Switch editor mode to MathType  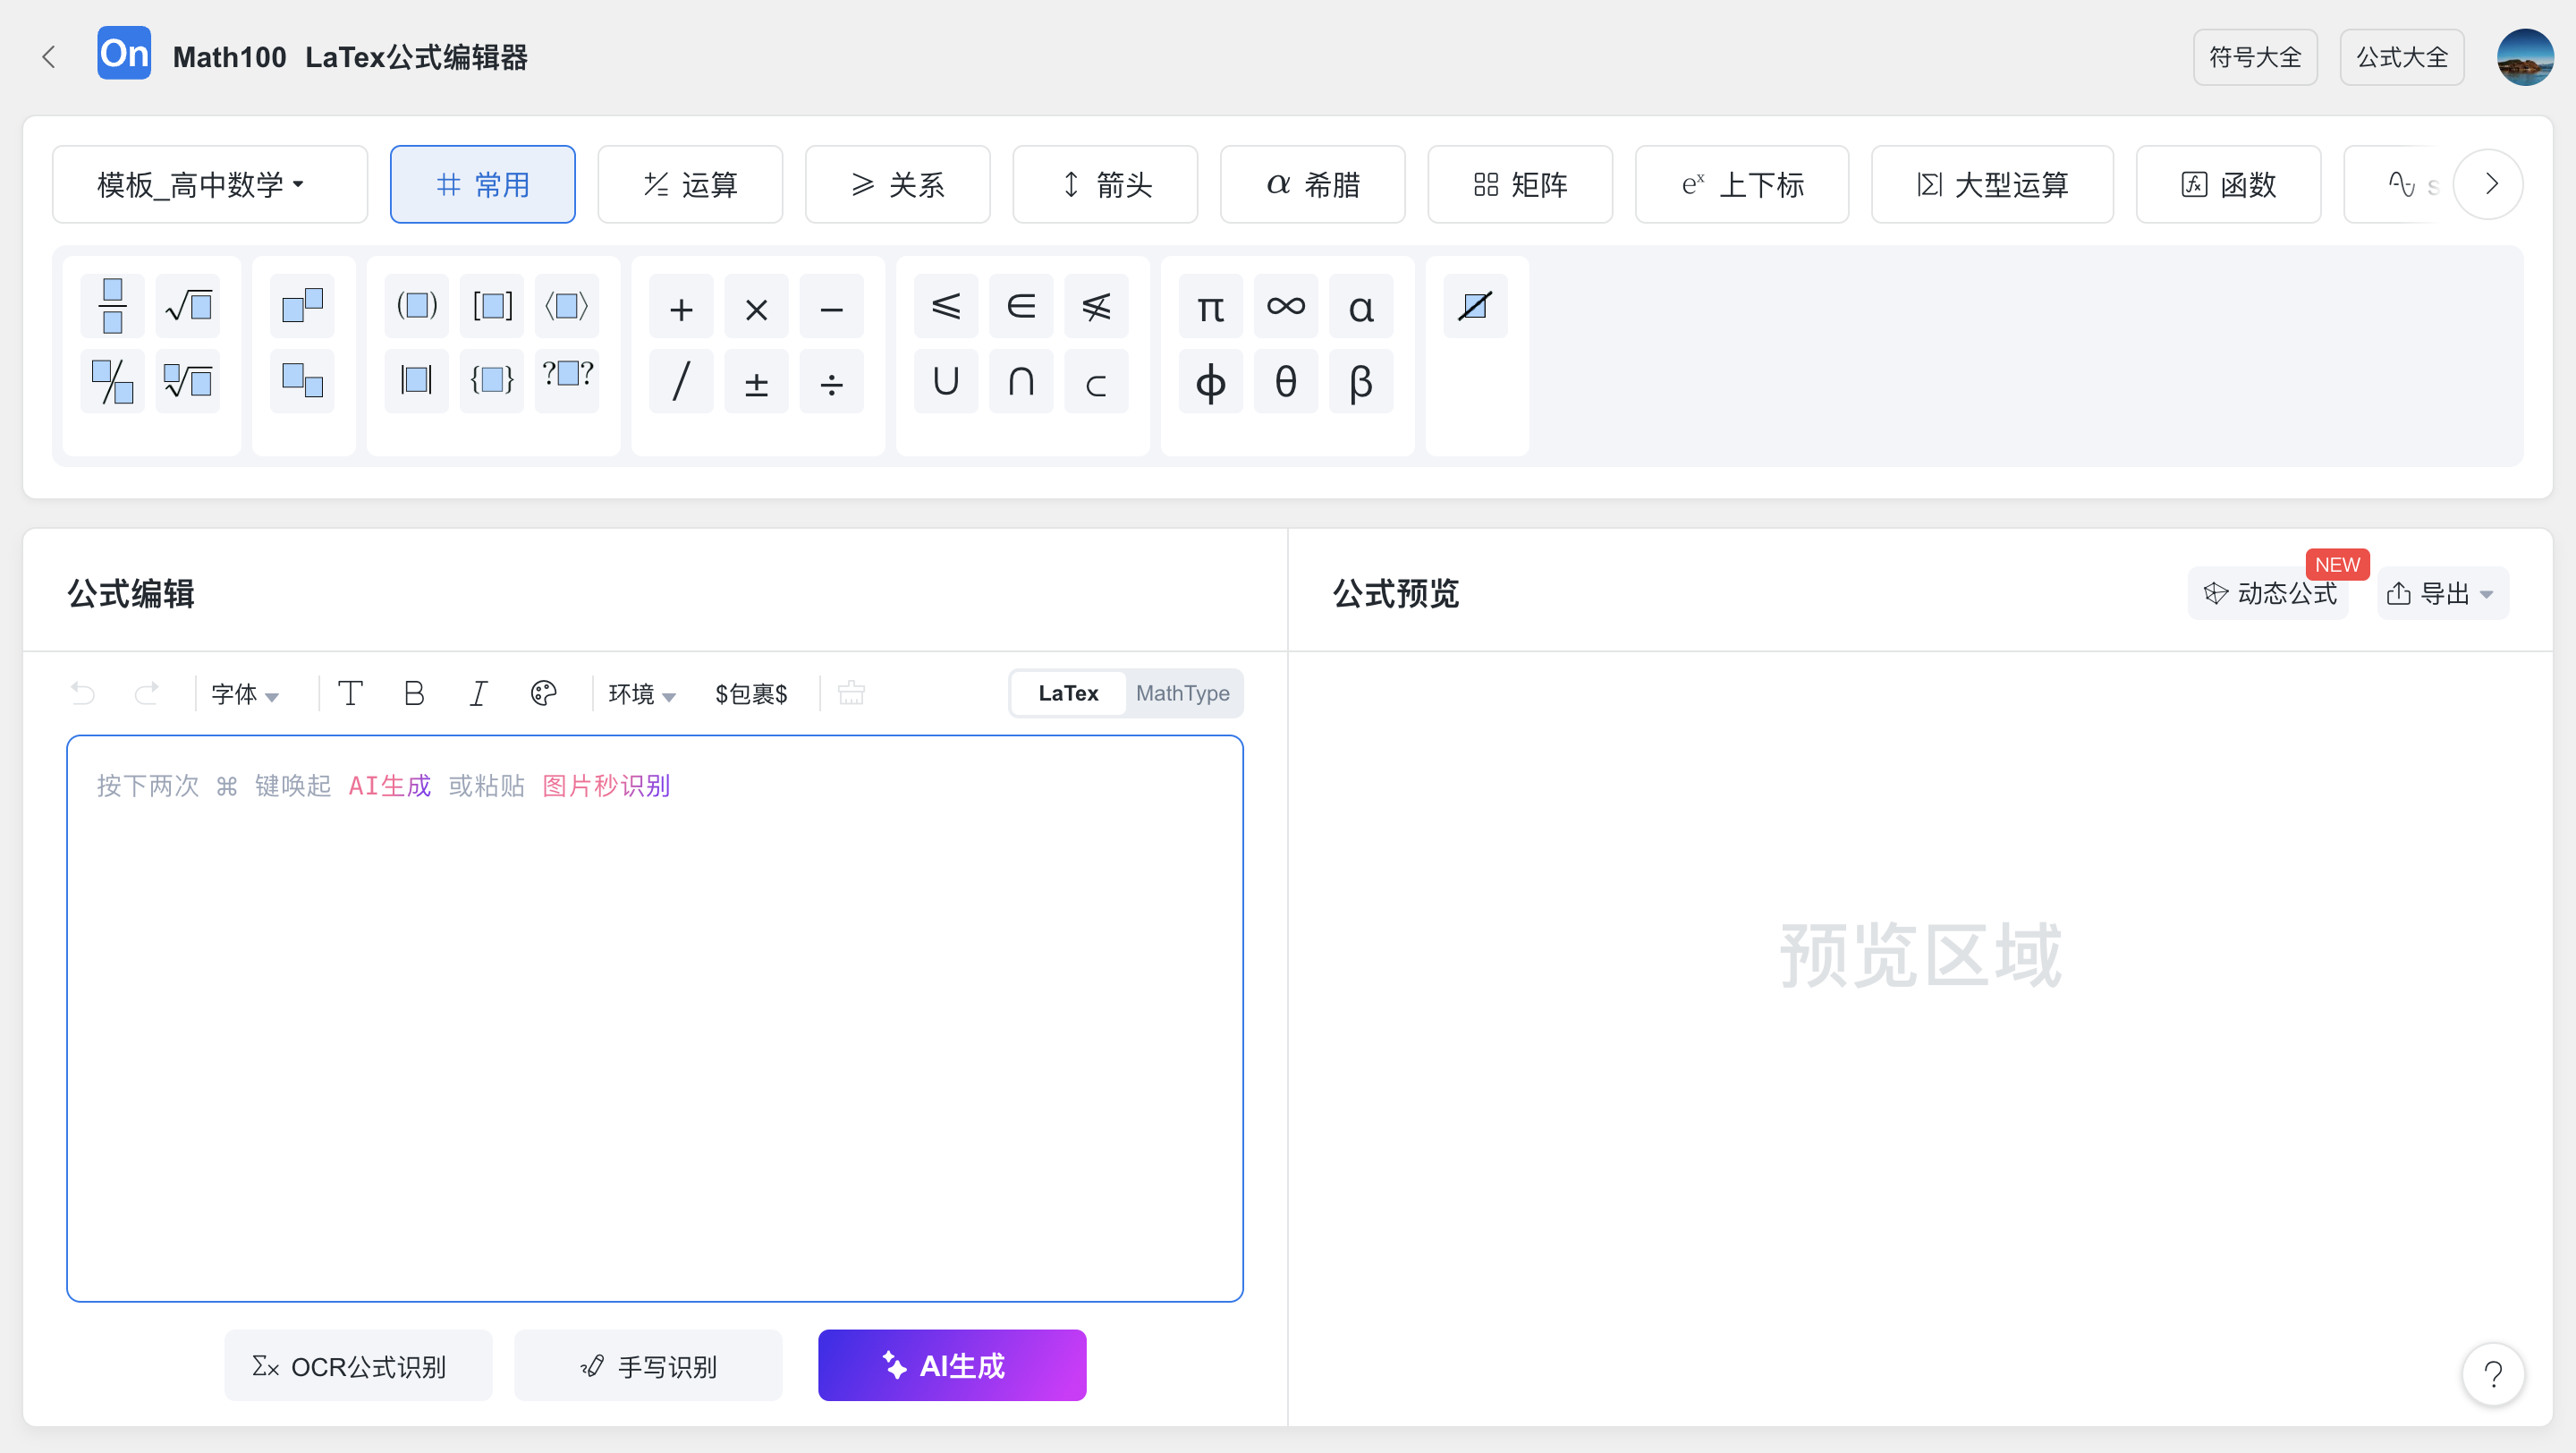pos(1182,693)
